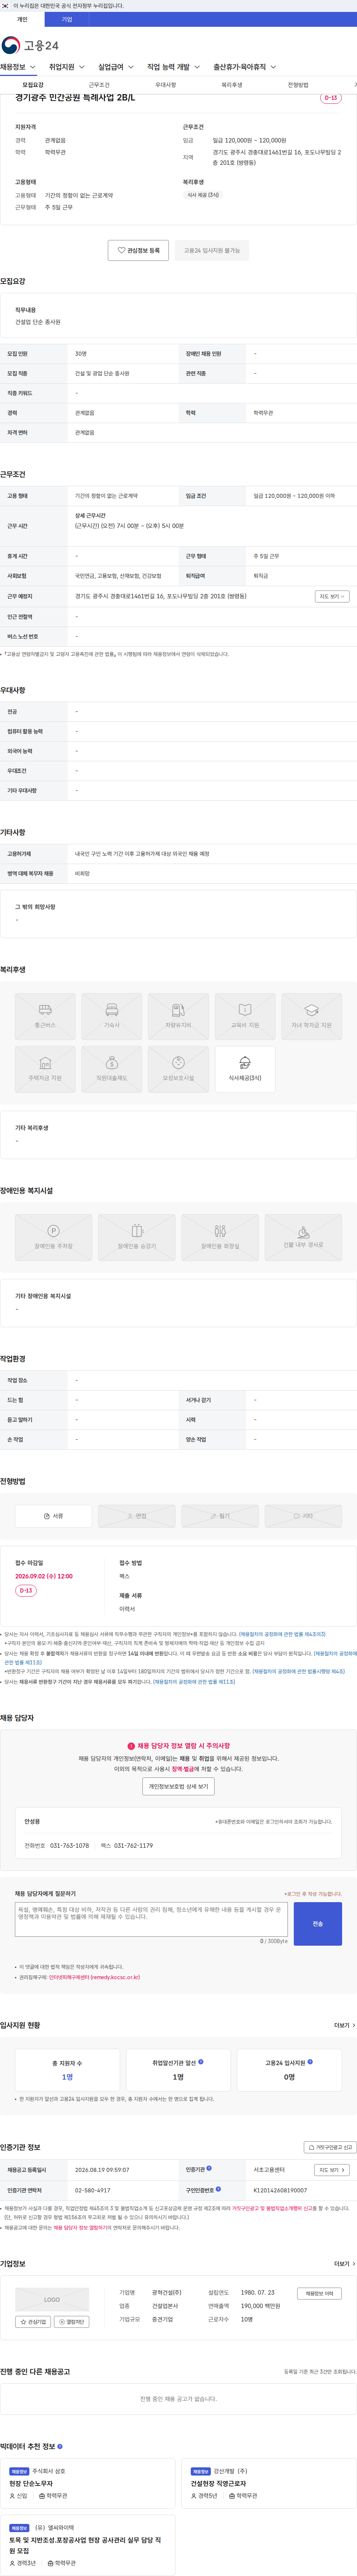Click the 건물 내부 경사로 icon
This screenshot has width=357, height=2576.
[x=303, y=1238]
